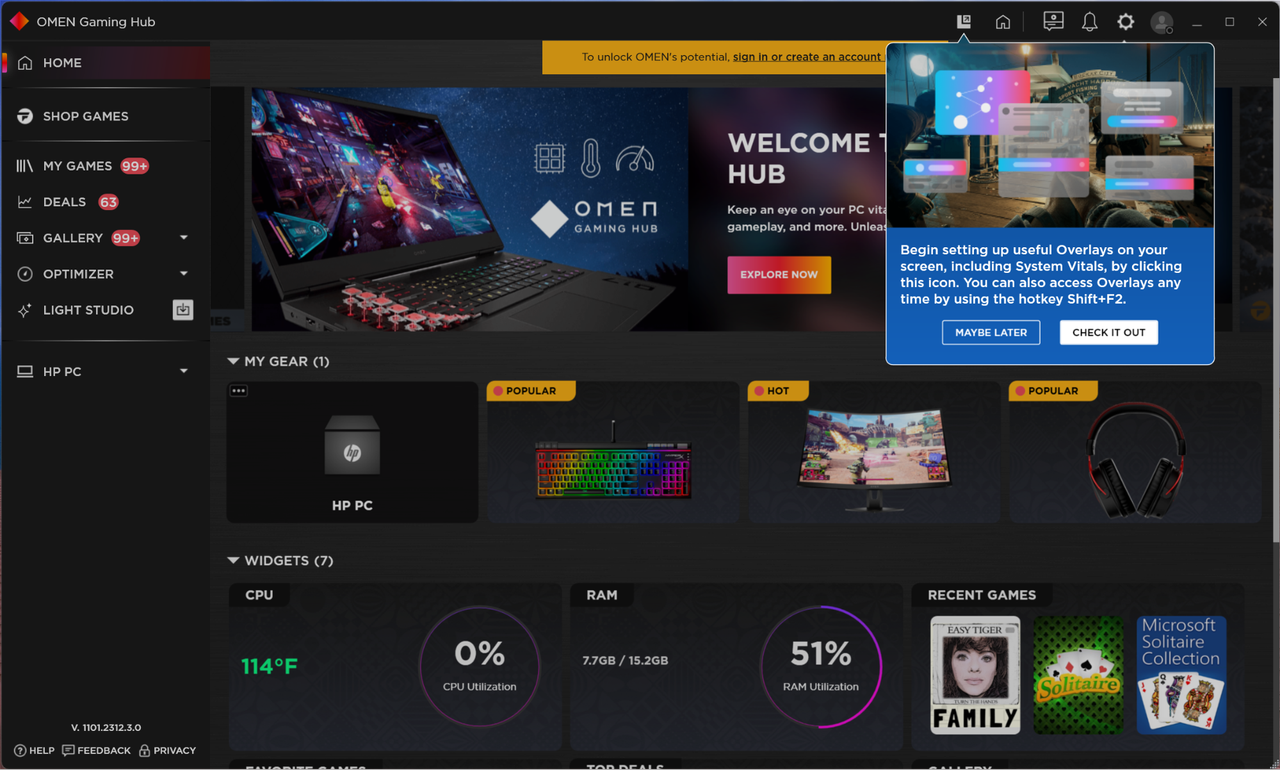Click the FEEDBACK link

coord(96,751)
